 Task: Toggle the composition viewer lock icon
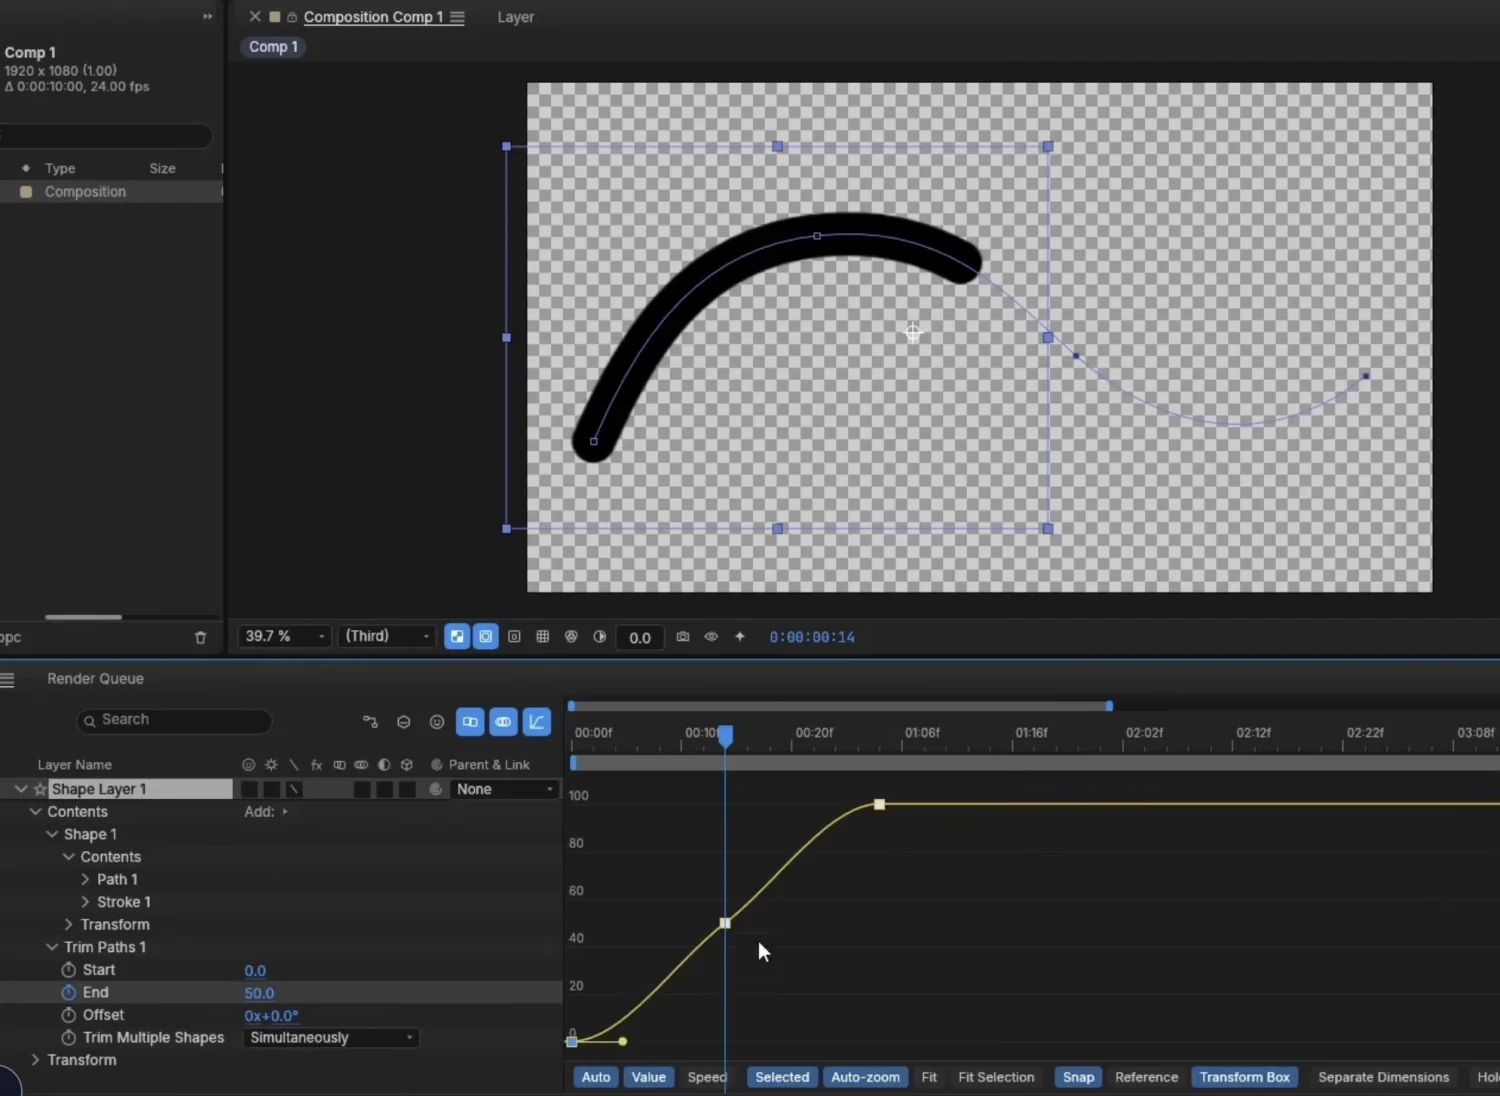tap(292, 17)
